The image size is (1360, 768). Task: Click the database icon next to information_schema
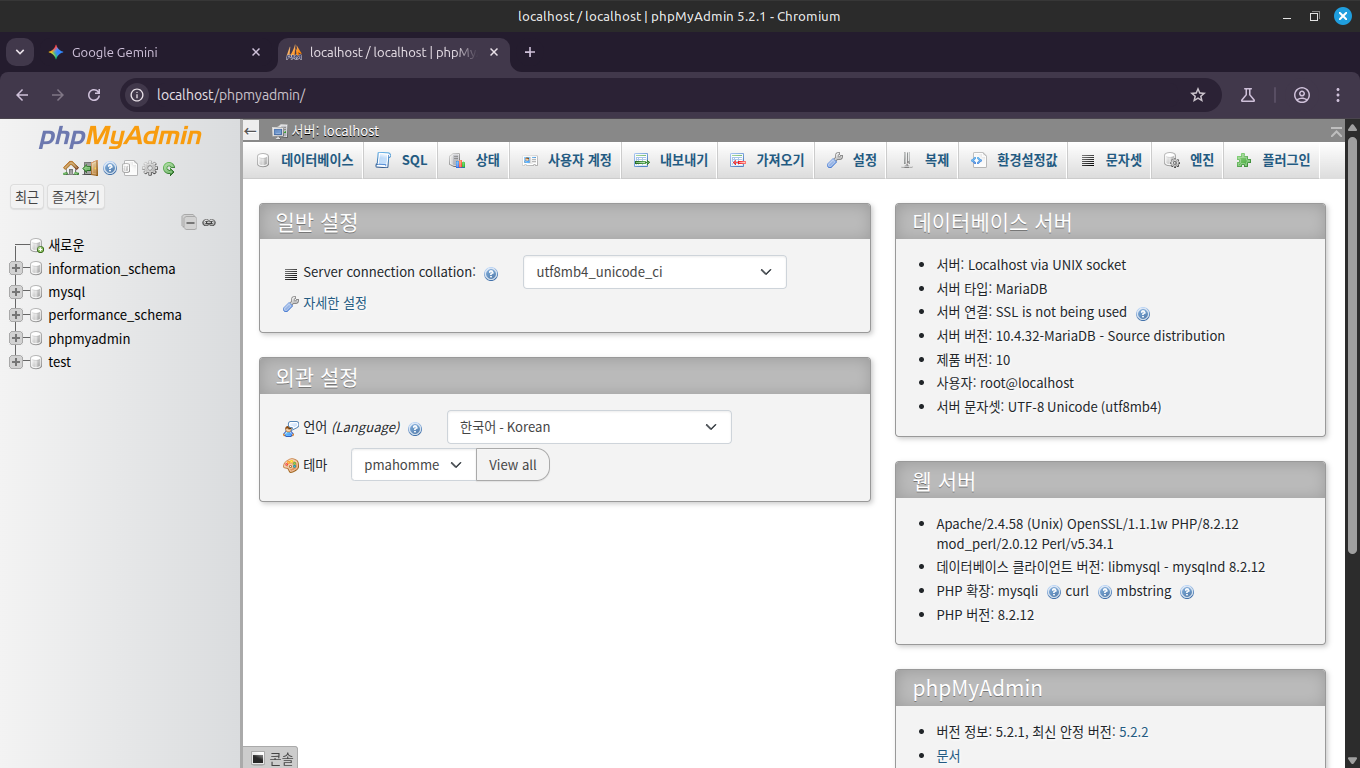(36, 269)
